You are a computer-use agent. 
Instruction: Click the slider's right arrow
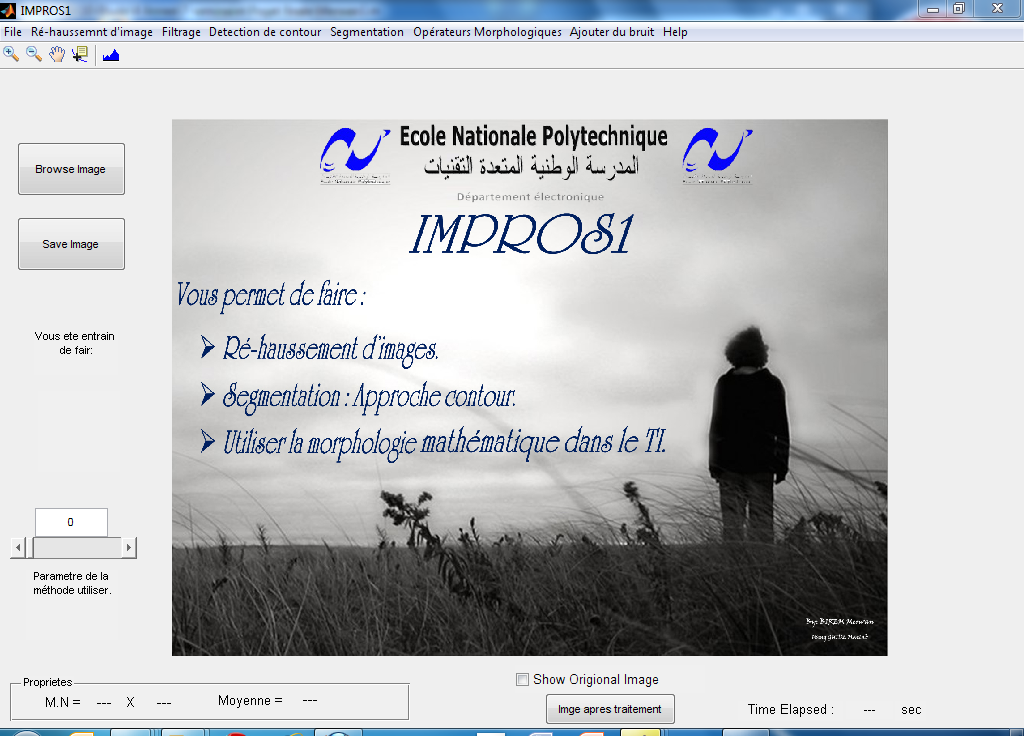(x=129, y=547)
